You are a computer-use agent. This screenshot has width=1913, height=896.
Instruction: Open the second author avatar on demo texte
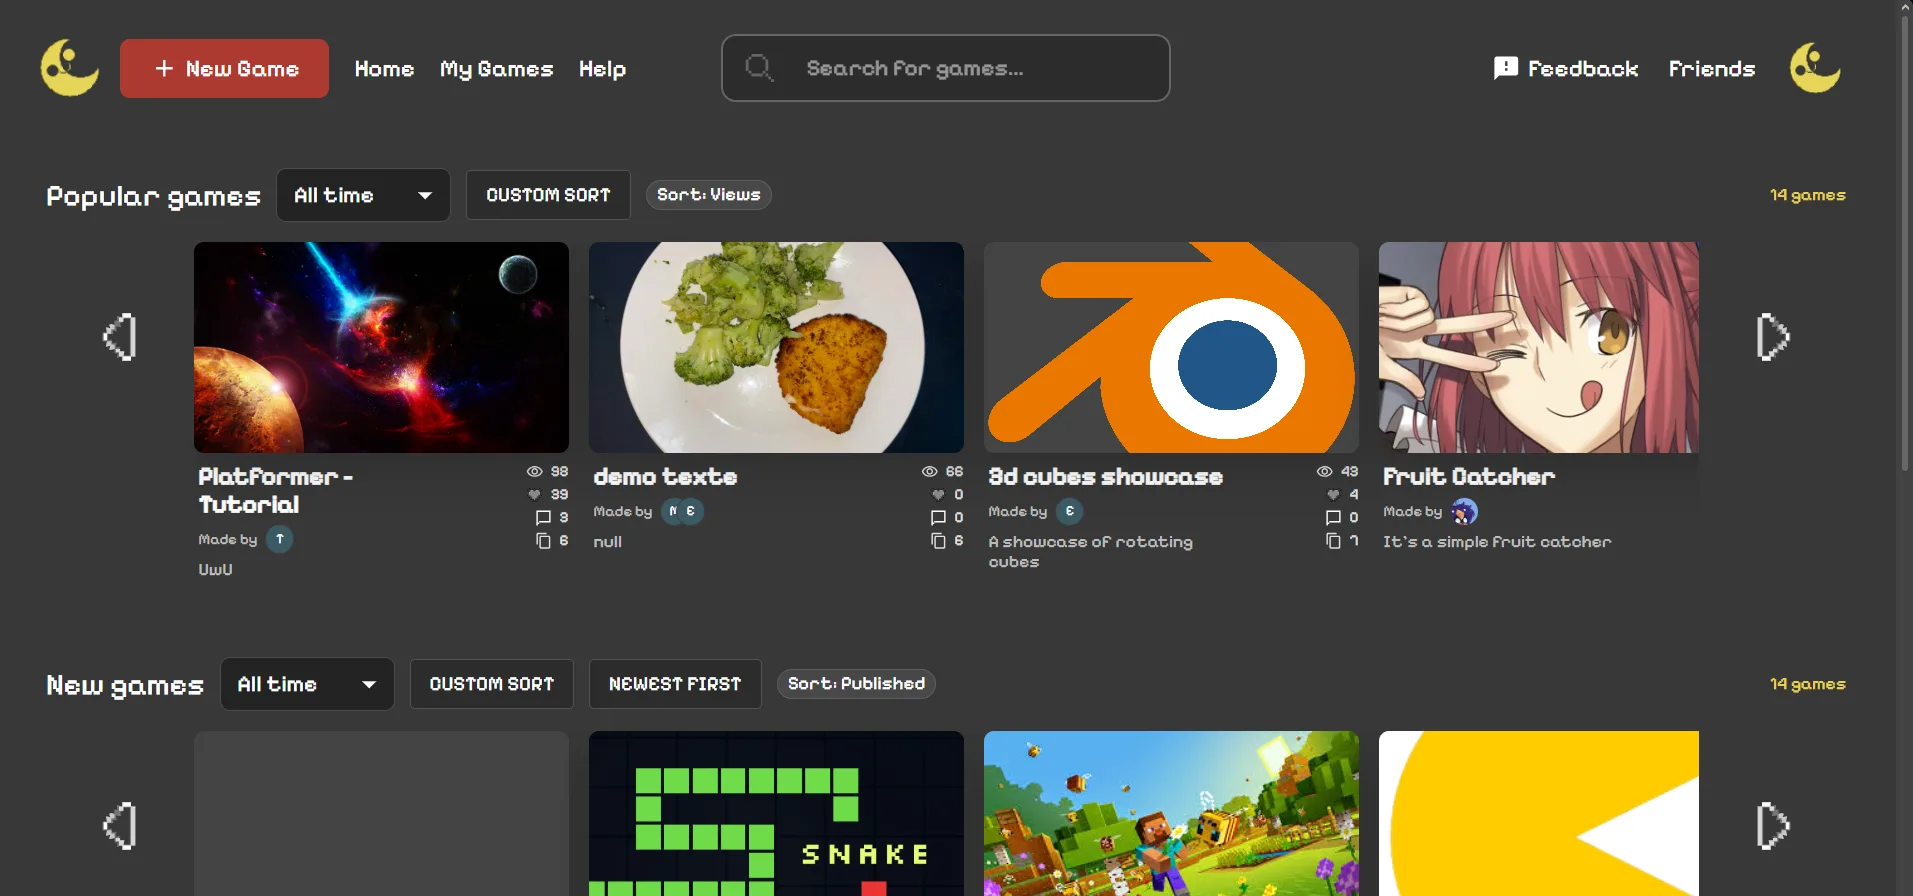pyautogui.click(x=691, y=511)
